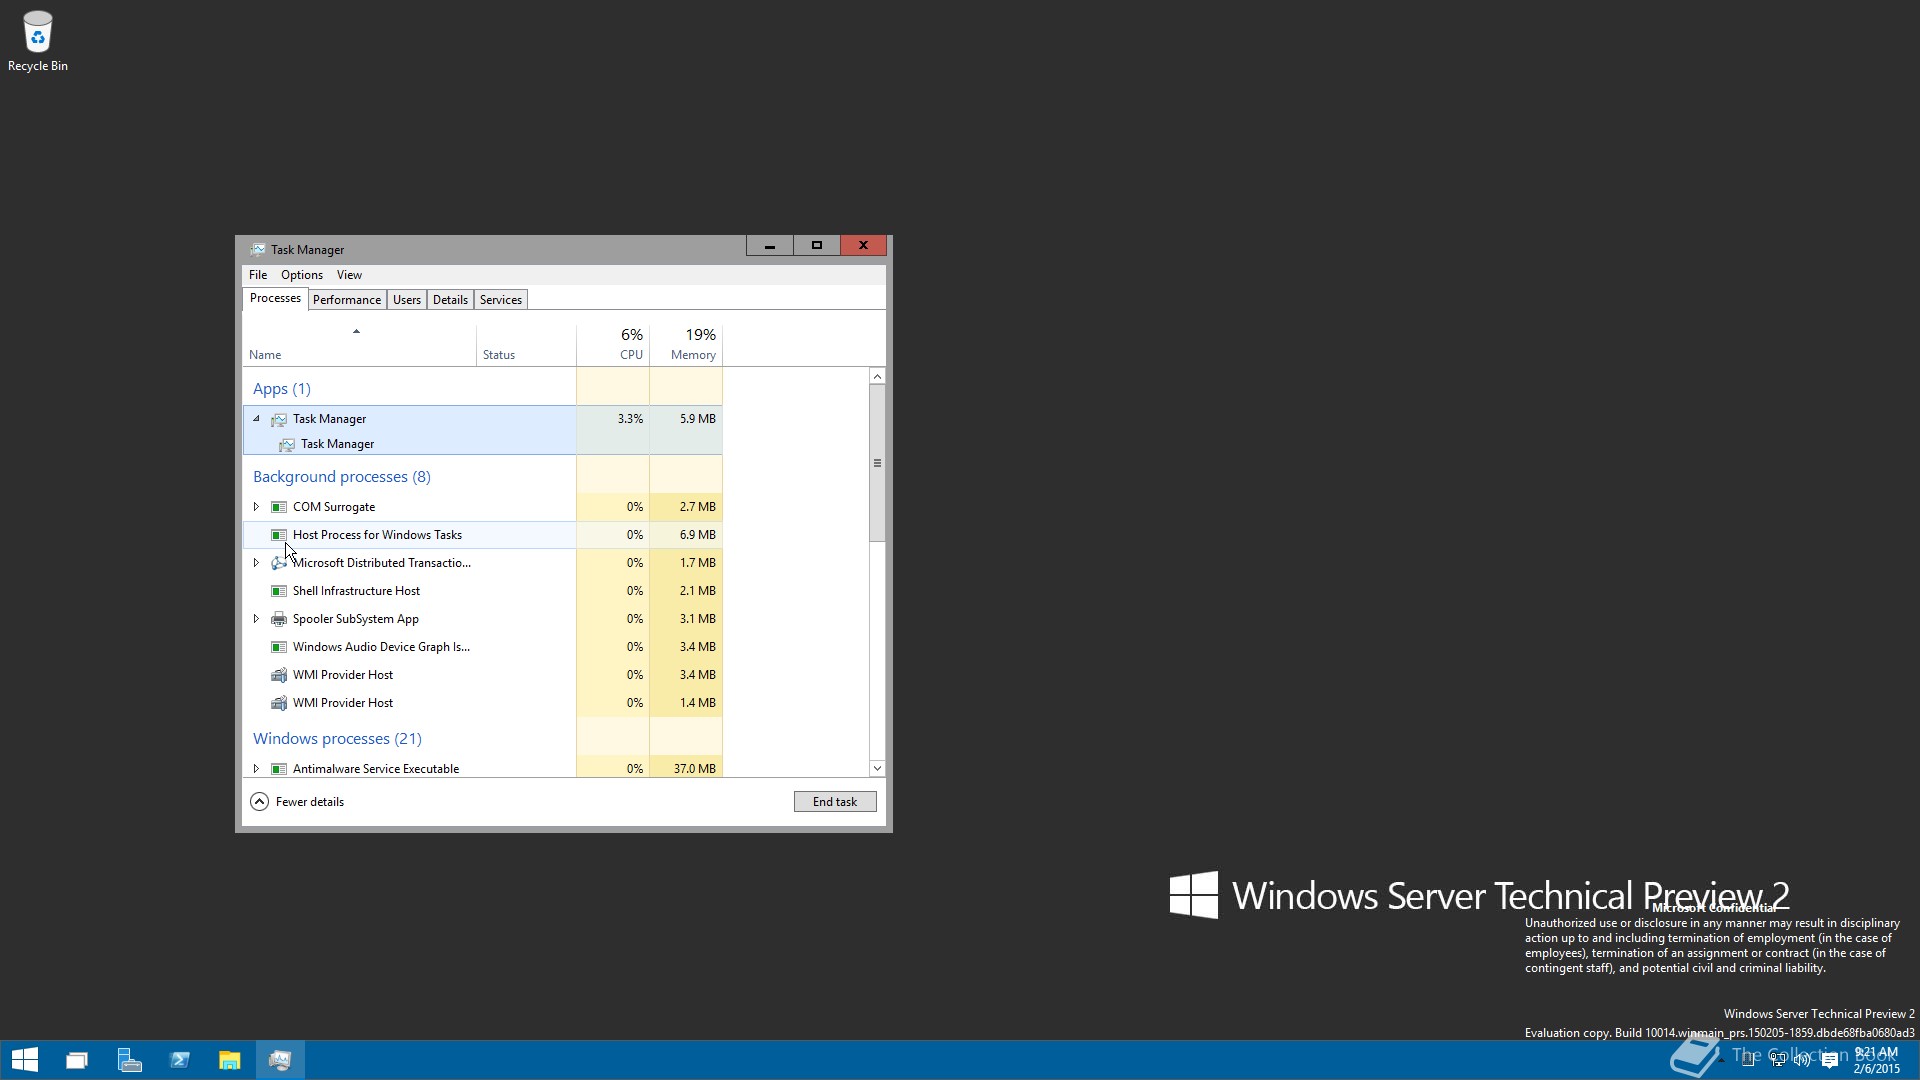Viewport: 1920px width, 1080px height.
Task: Click the 3.4 MB WMI Provider Host icon
Action: tap(279, 675)
